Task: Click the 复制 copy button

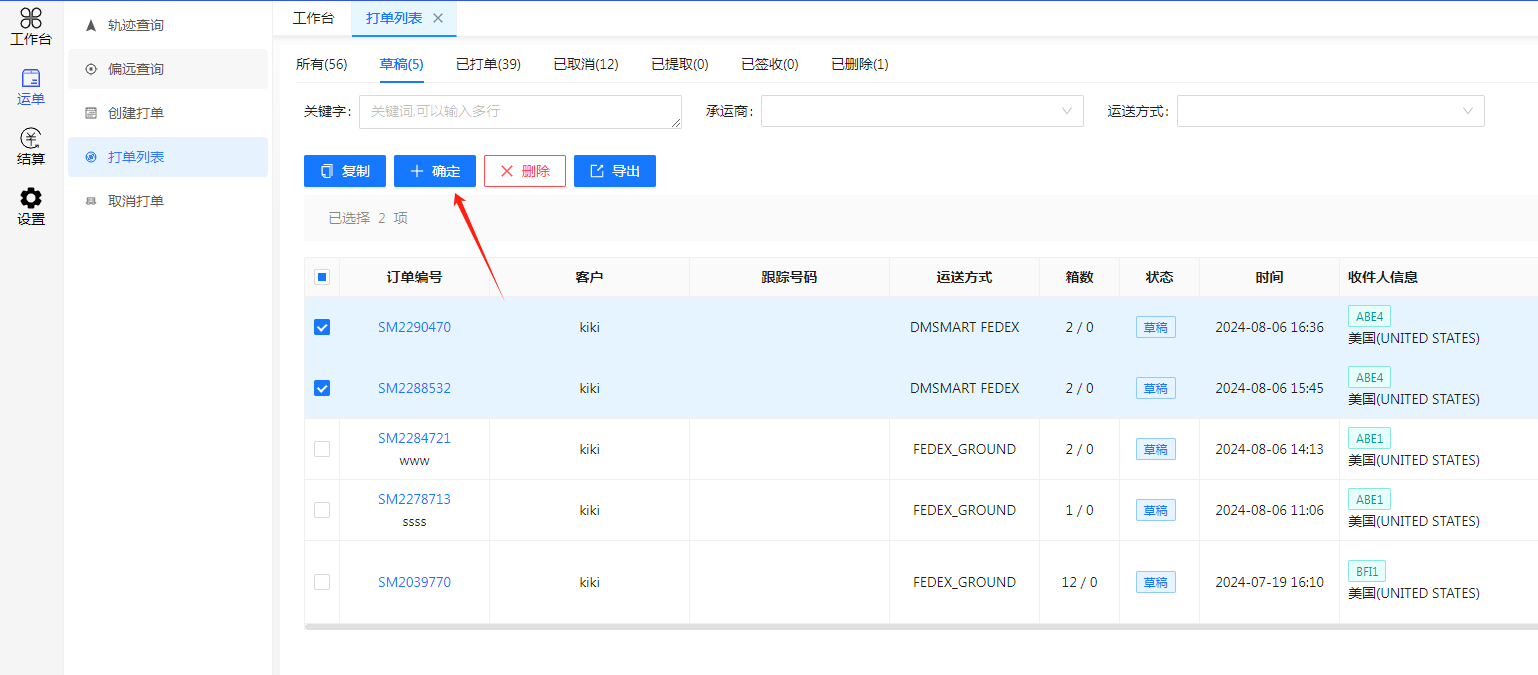Action: [x=345, y=171]
